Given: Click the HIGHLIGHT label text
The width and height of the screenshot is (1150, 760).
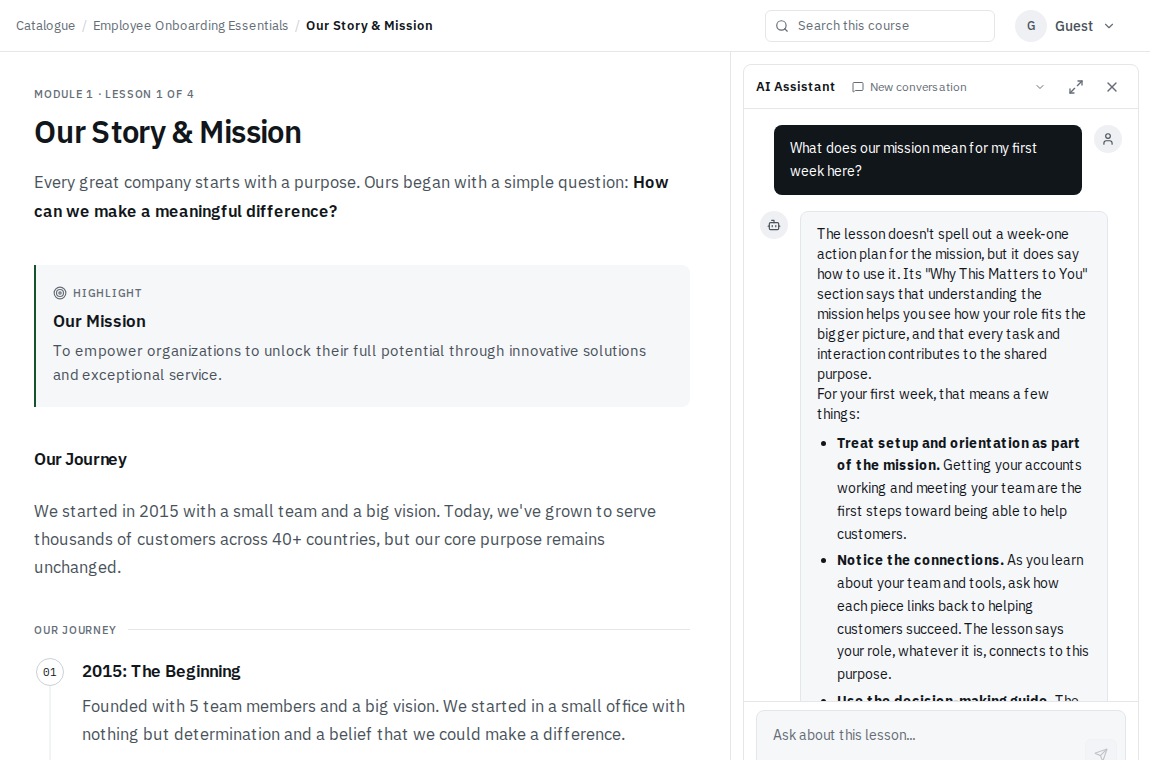Looking at the screenshot, I should pyautogui.click(x=107, y=293).
